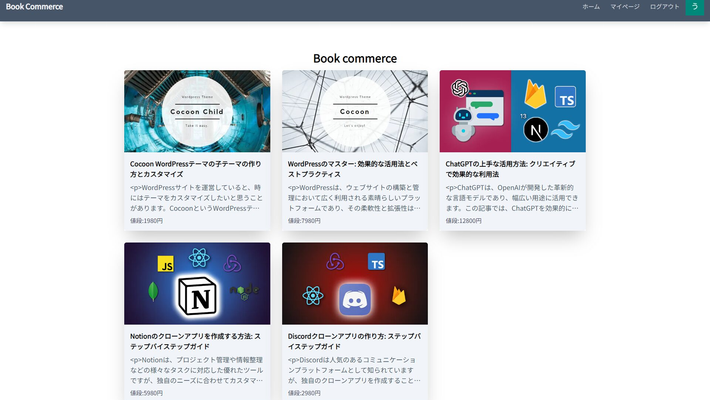Click description starting <p>WordPressは、ウェブサイト
This screenshot has height=400, width=710.
pos(354,198)
